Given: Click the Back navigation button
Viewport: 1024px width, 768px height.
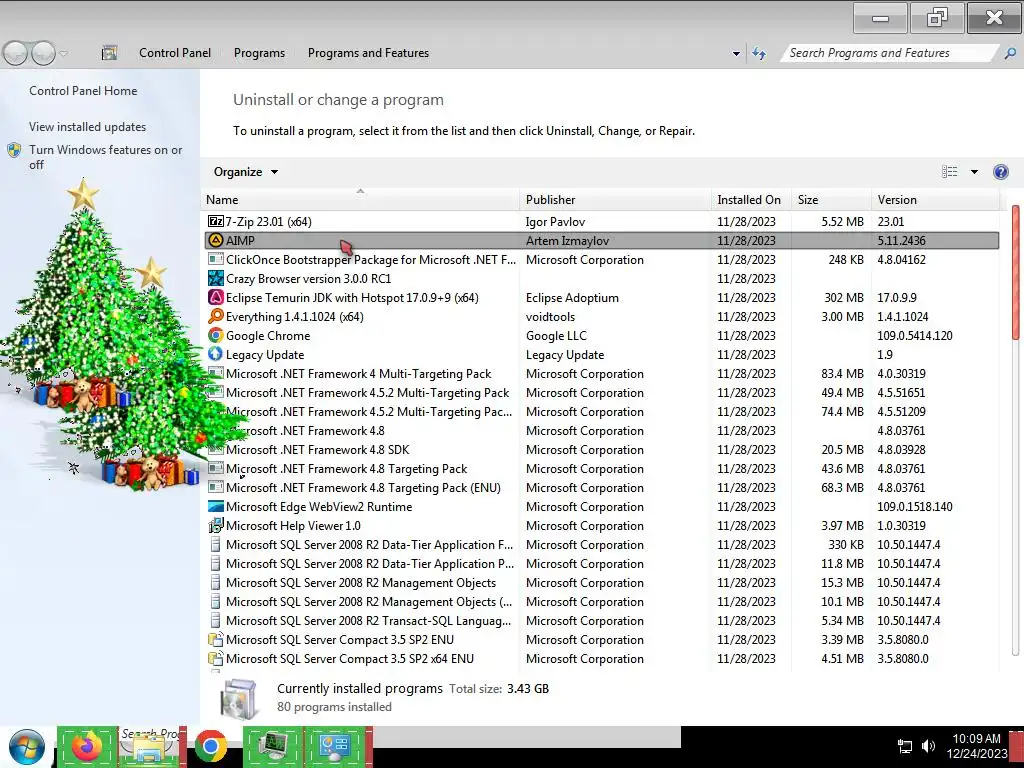Looking at the screenshot, I should coord(16,54).
